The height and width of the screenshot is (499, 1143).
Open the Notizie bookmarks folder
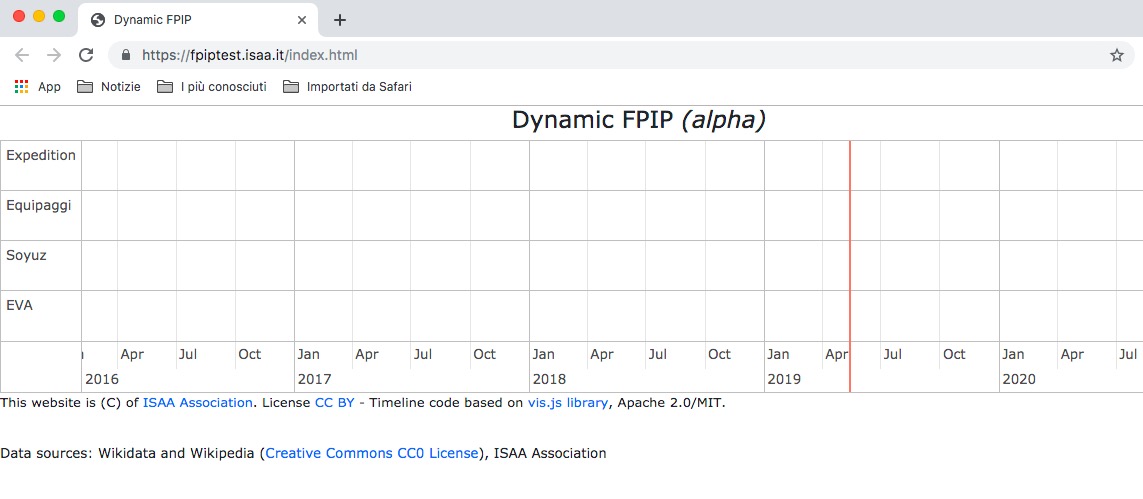109,87
